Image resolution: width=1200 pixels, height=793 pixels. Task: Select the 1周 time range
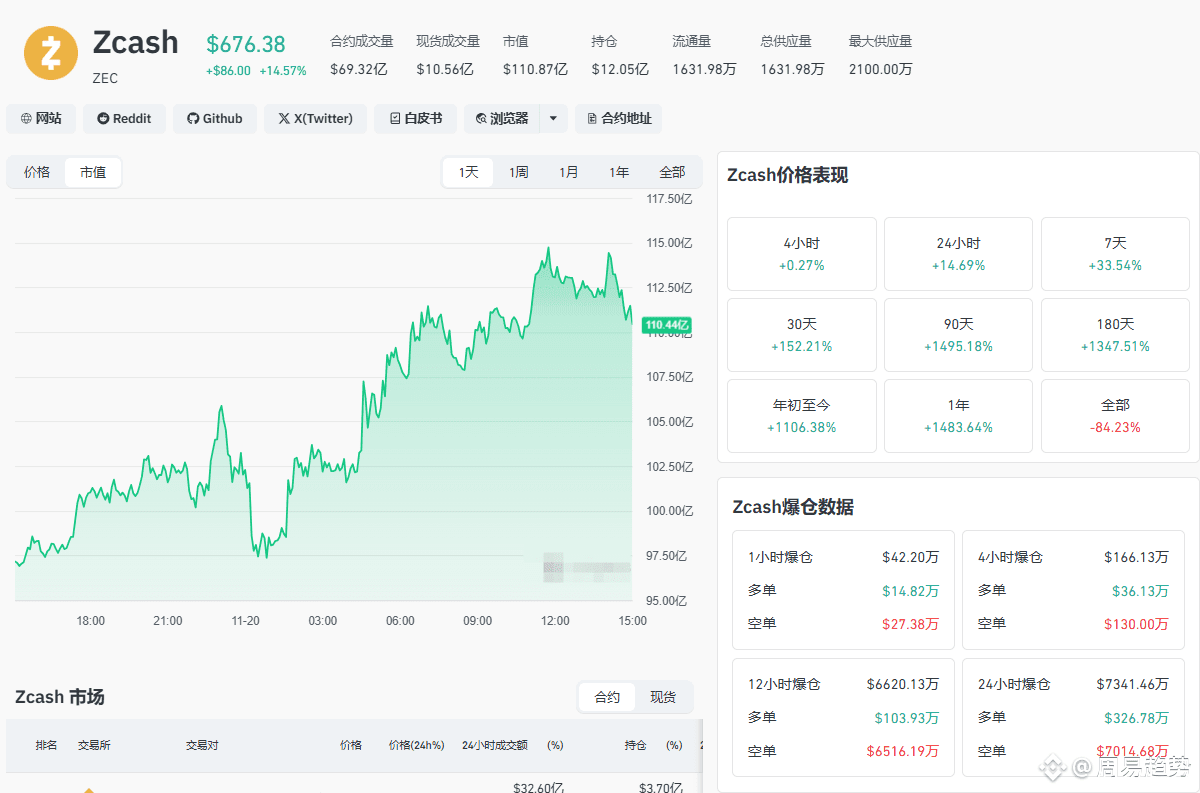pos(518,172)
